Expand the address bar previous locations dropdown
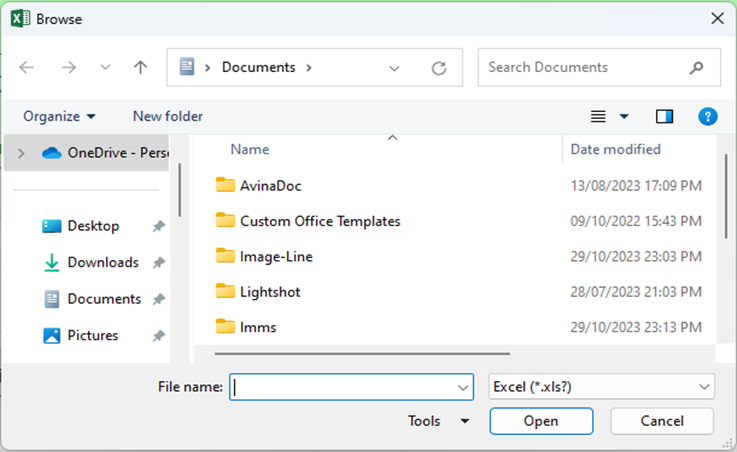This screenshot has height=452, width=737. 394,68
